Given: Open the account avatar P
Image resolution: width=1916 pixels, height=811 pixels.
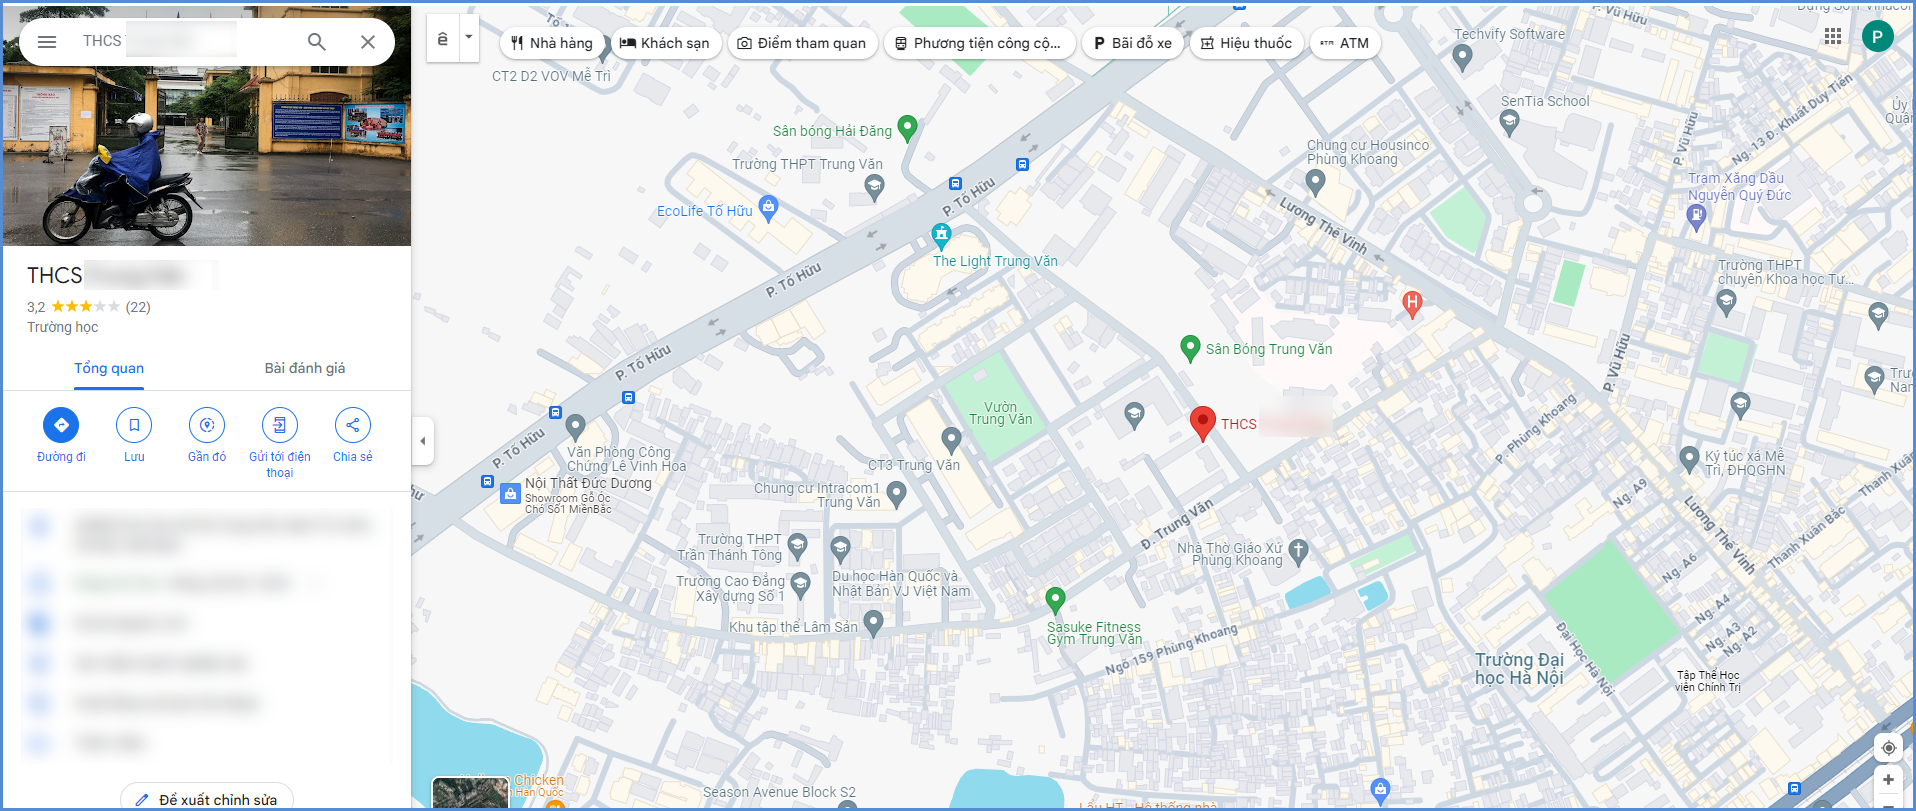Looking at the screenshot, I should (x=1877, y=37).
